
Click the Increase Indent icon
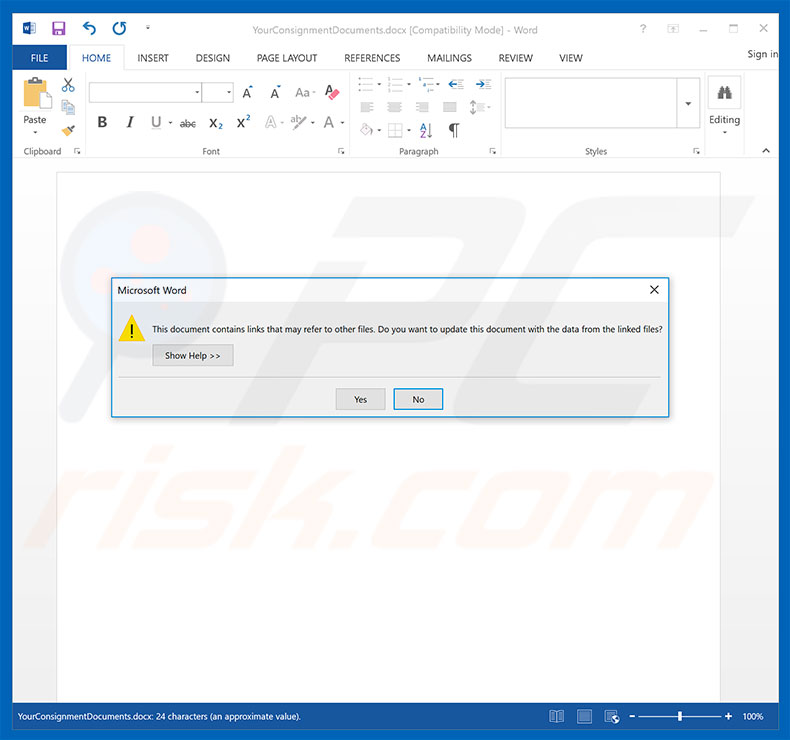[x=484, y=84]
